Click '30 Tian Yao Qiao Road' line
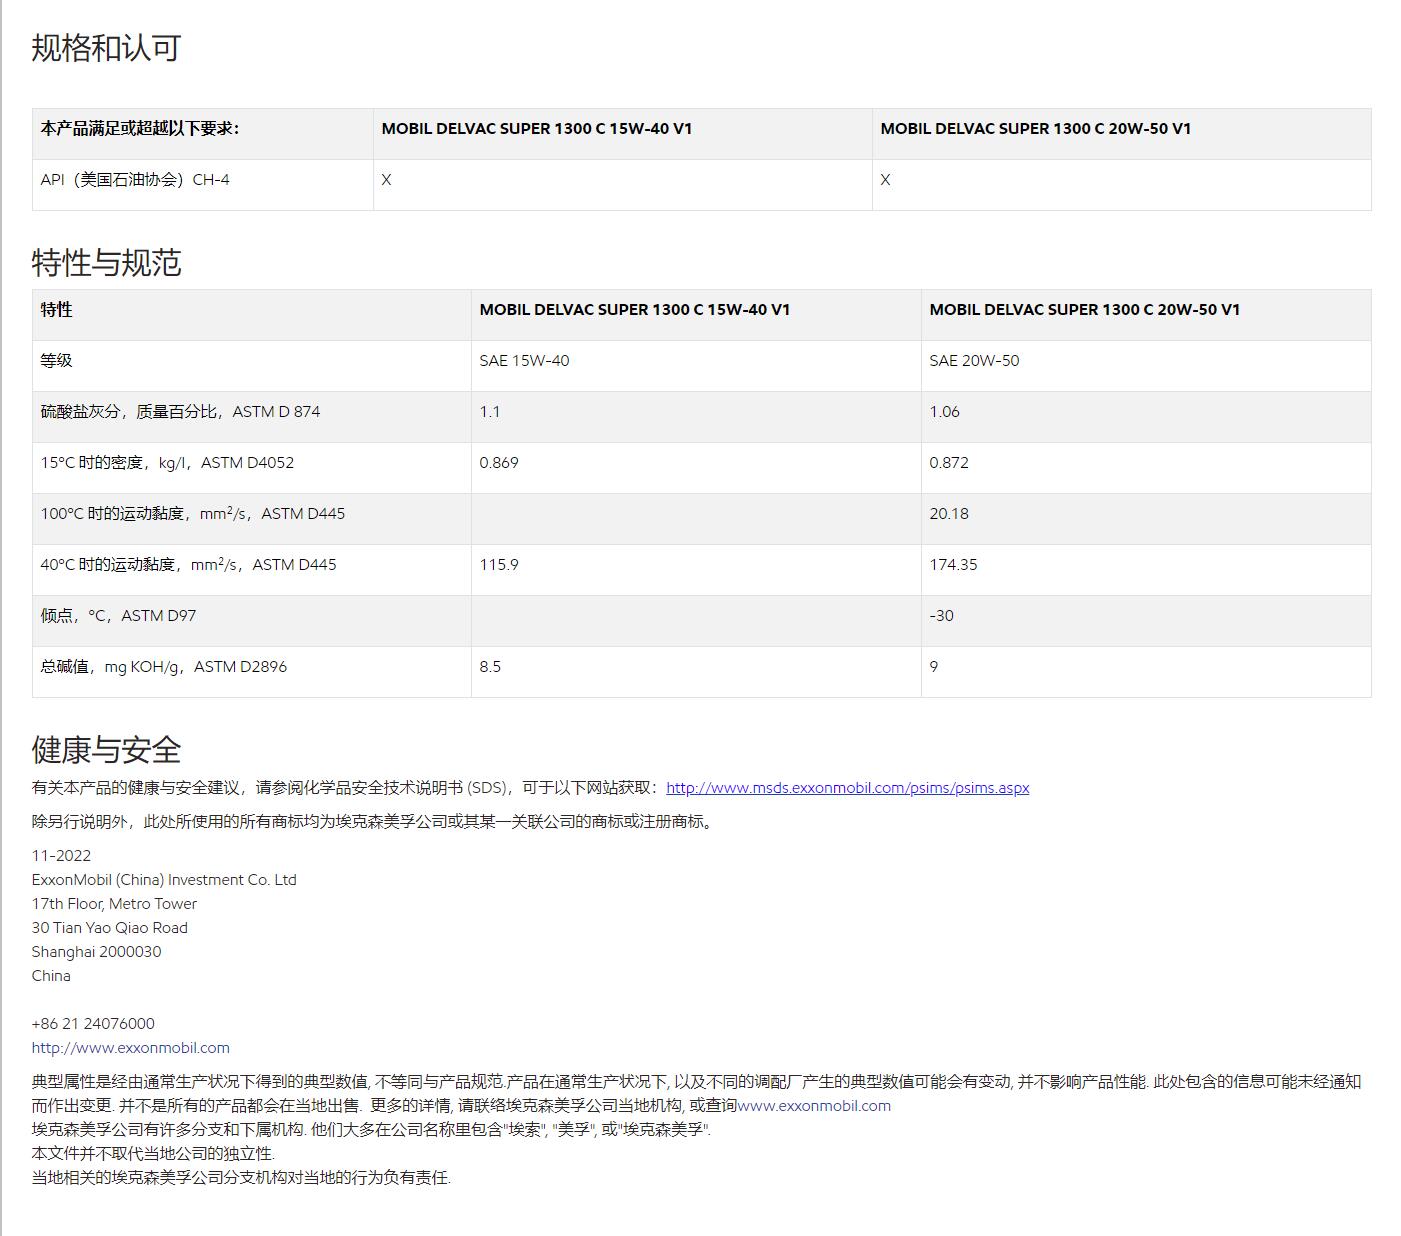This screenshot has width=1401, height=1236. [x=110, y=928]
